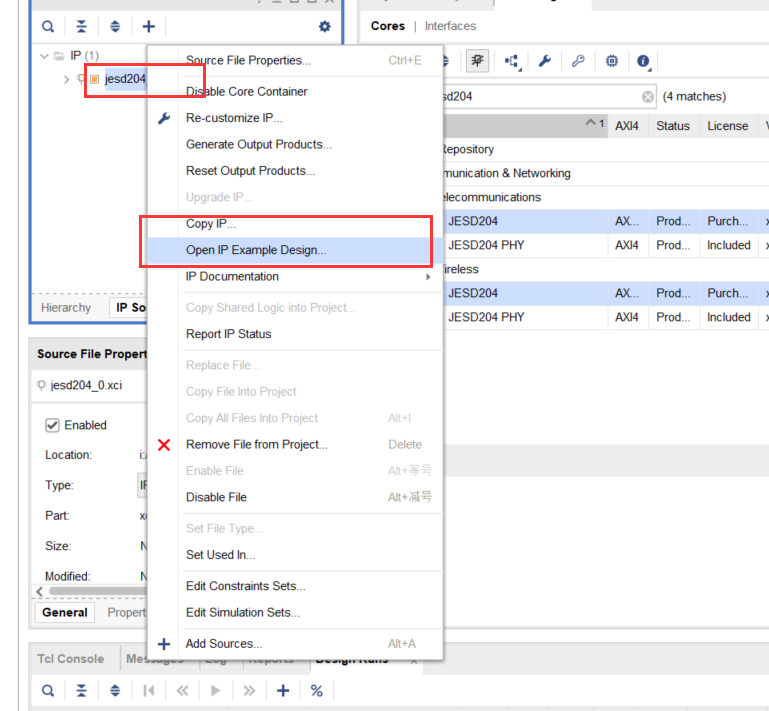Screen dimensions: 769x711
Task: Click the chip IP settings icon in the IP Catalog
Action: 612,61
